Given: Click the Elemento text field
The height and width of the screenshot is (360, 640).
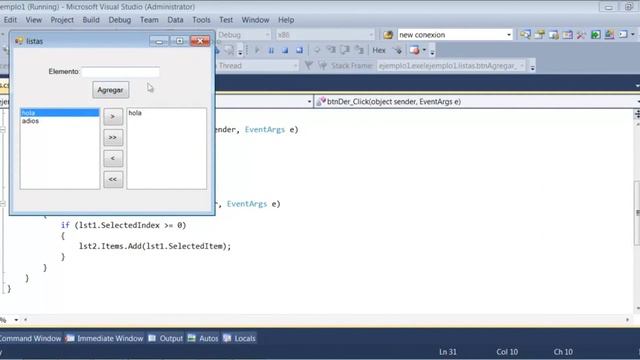Looking at the screenshot, I should click(120, 72).
